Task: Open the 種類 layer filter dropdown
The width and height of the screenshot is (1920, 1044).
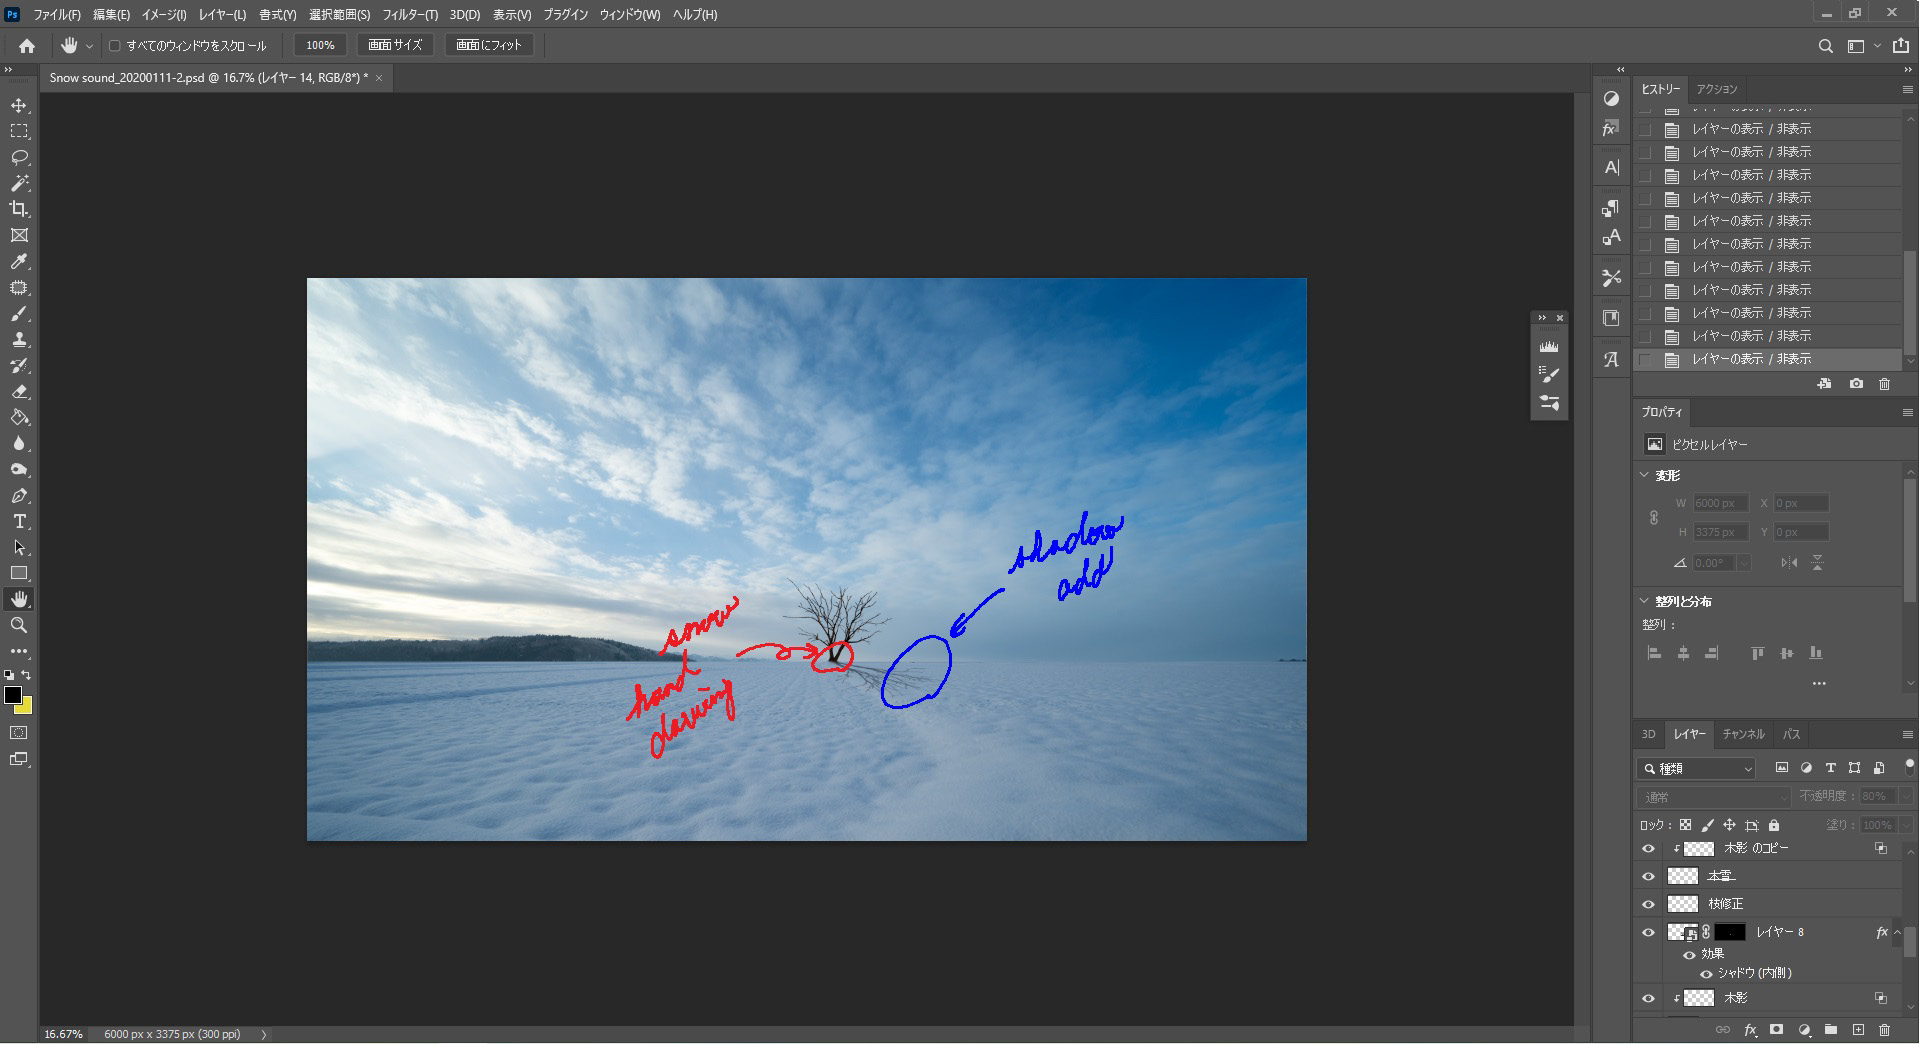Action: 1698,769
